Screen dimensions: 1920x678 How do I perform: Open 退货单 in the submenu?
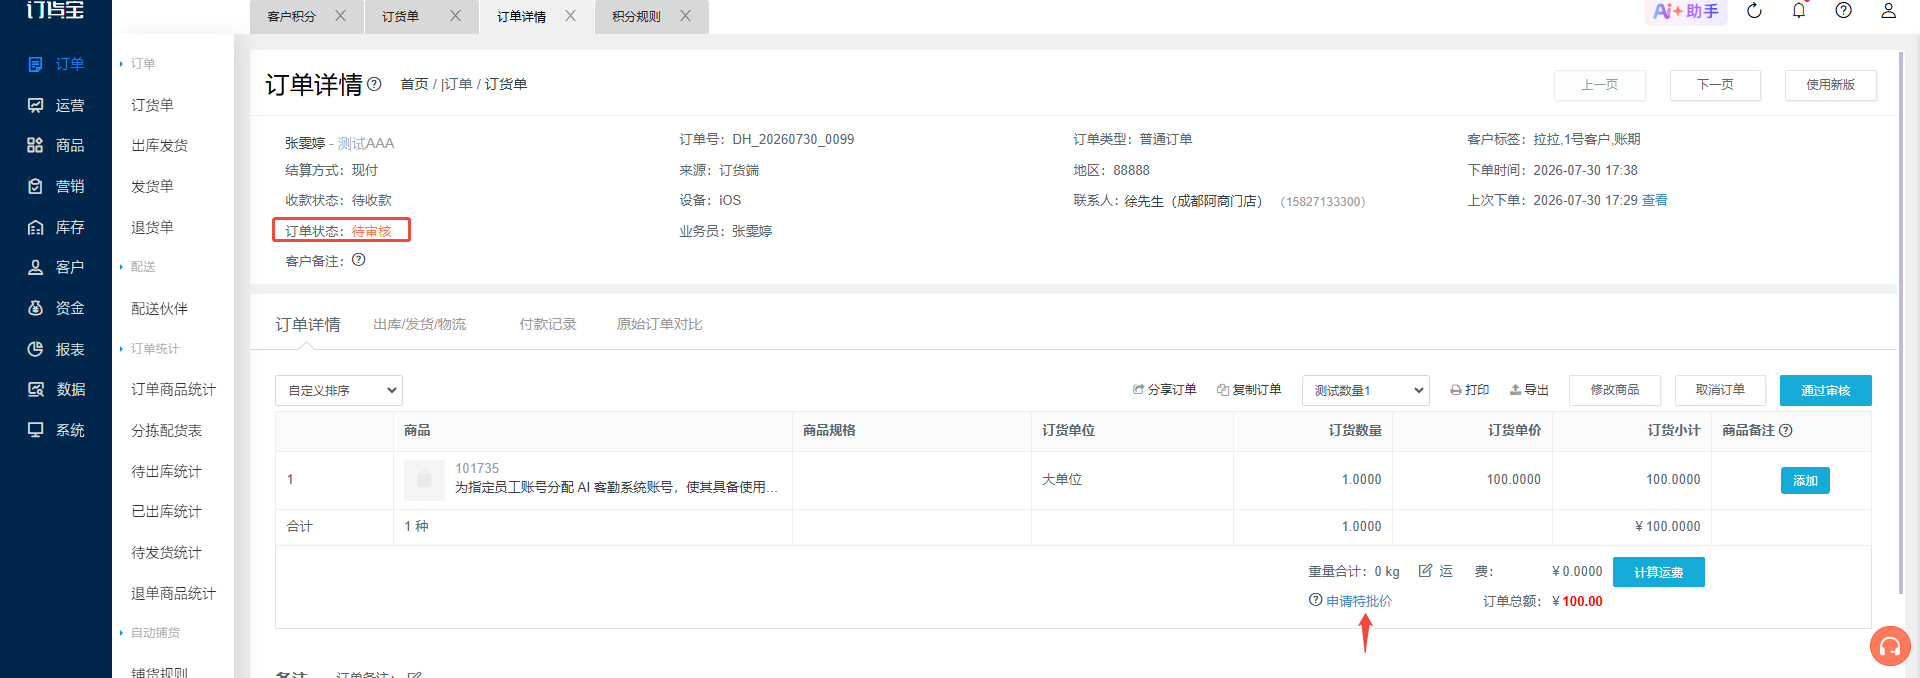point(152,227)
